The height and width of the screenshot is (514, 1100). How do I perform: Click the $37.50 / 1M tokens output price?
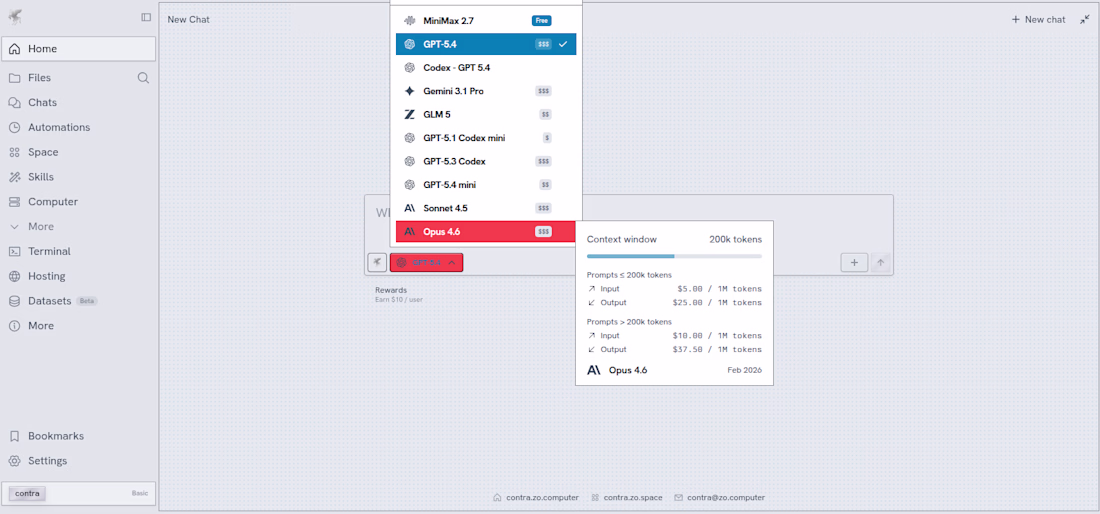[x=717, y=349]
